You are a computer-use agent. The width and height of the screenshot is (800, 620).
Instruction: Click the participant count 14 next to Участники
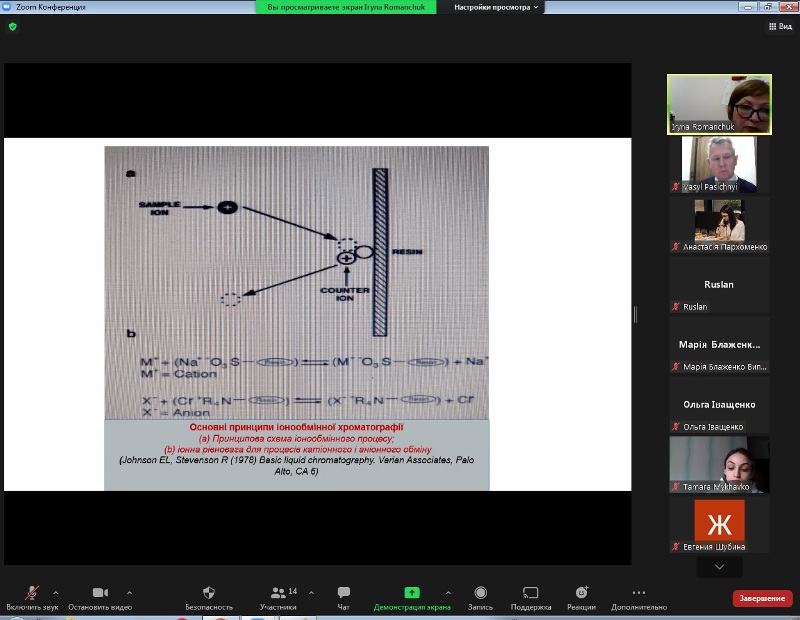coord(292,591)
